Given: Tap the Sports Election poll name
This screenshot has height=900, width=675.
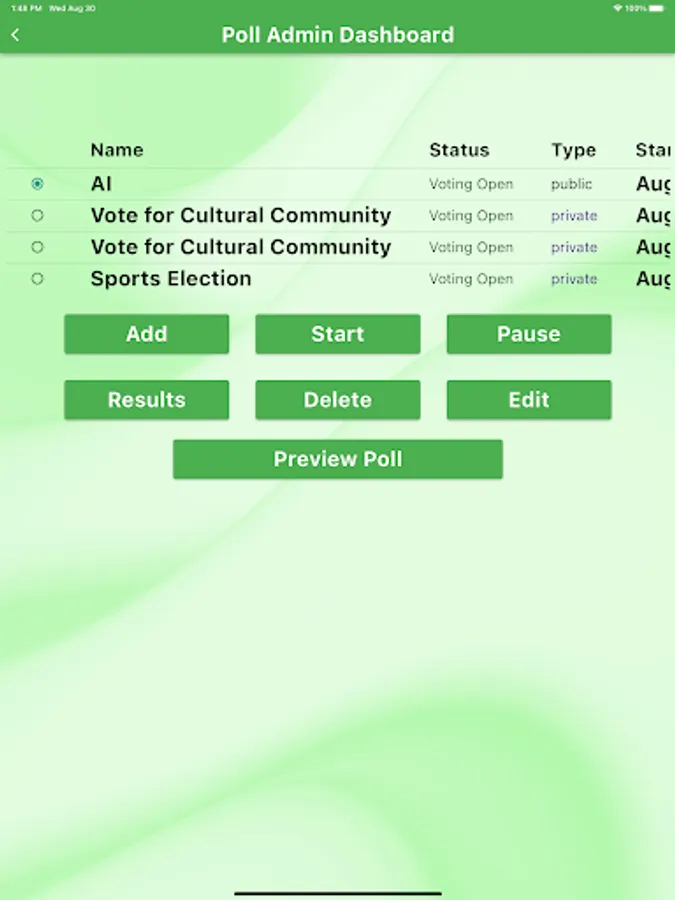Looking at the screenshot, I should point(171,279).
